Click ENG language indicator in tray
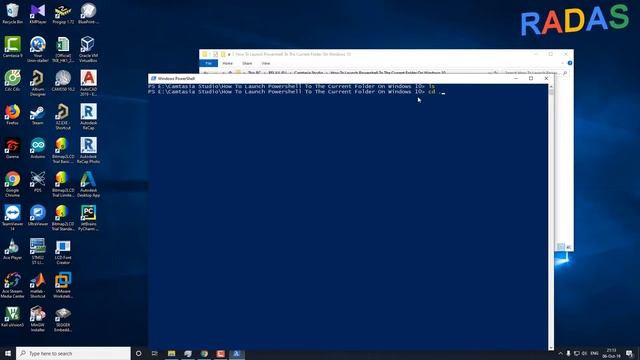Screen dimensions: 640x360 click(x=594, y=353)
